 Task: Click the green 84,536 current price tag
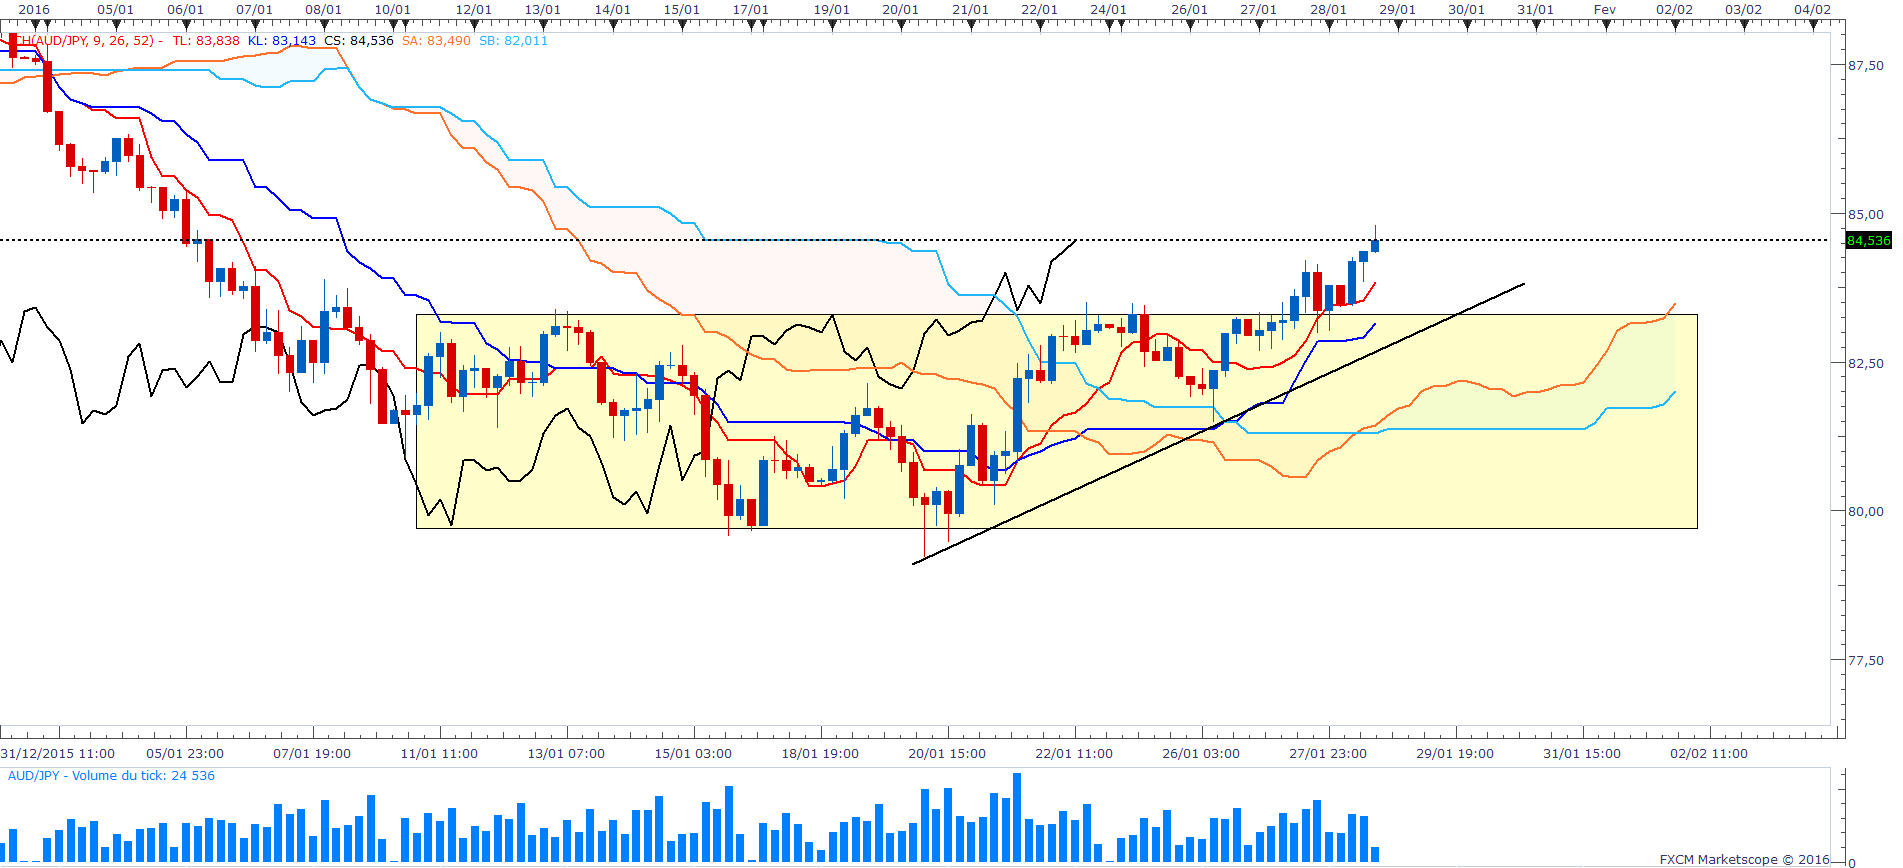pyautogui.click(x=1868, y=240)
